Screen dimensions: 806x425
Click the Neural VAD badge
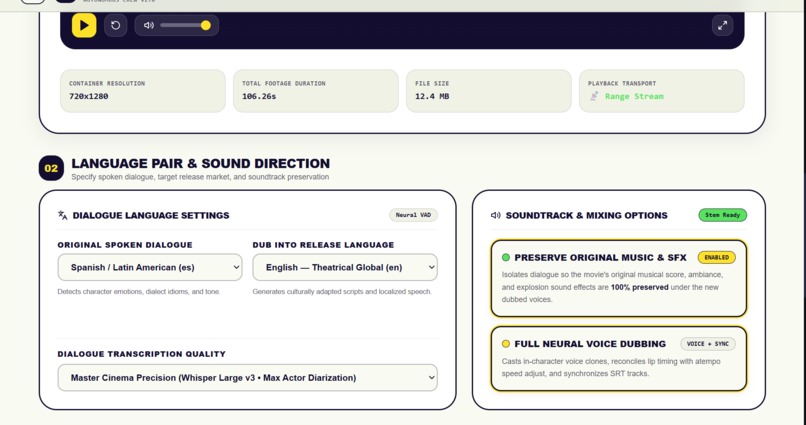(413, 215)
